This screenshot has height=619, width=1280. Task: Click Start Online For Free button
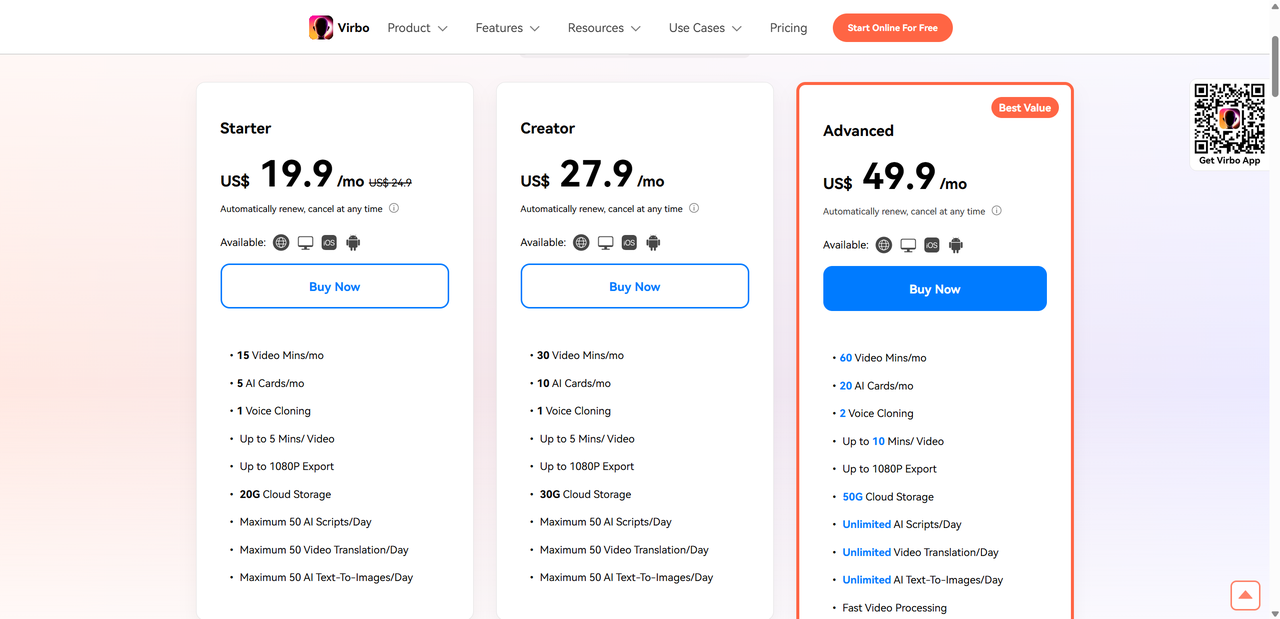coord(892,28)
